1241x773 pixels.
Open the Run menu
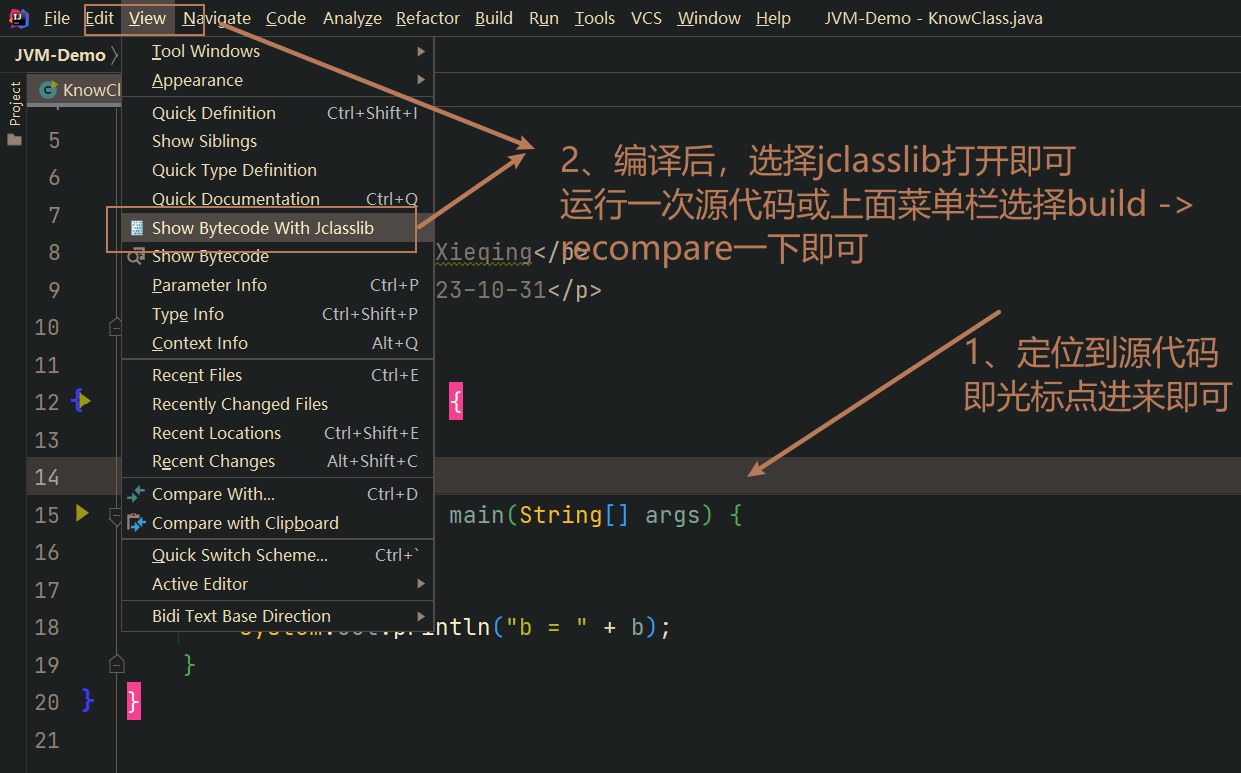pos(544,18)
